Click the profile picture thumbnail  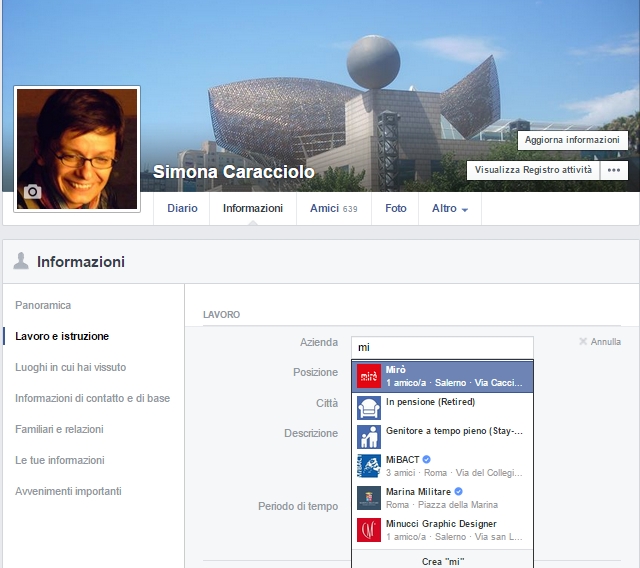pyautogui.click(x=77, y=149)
